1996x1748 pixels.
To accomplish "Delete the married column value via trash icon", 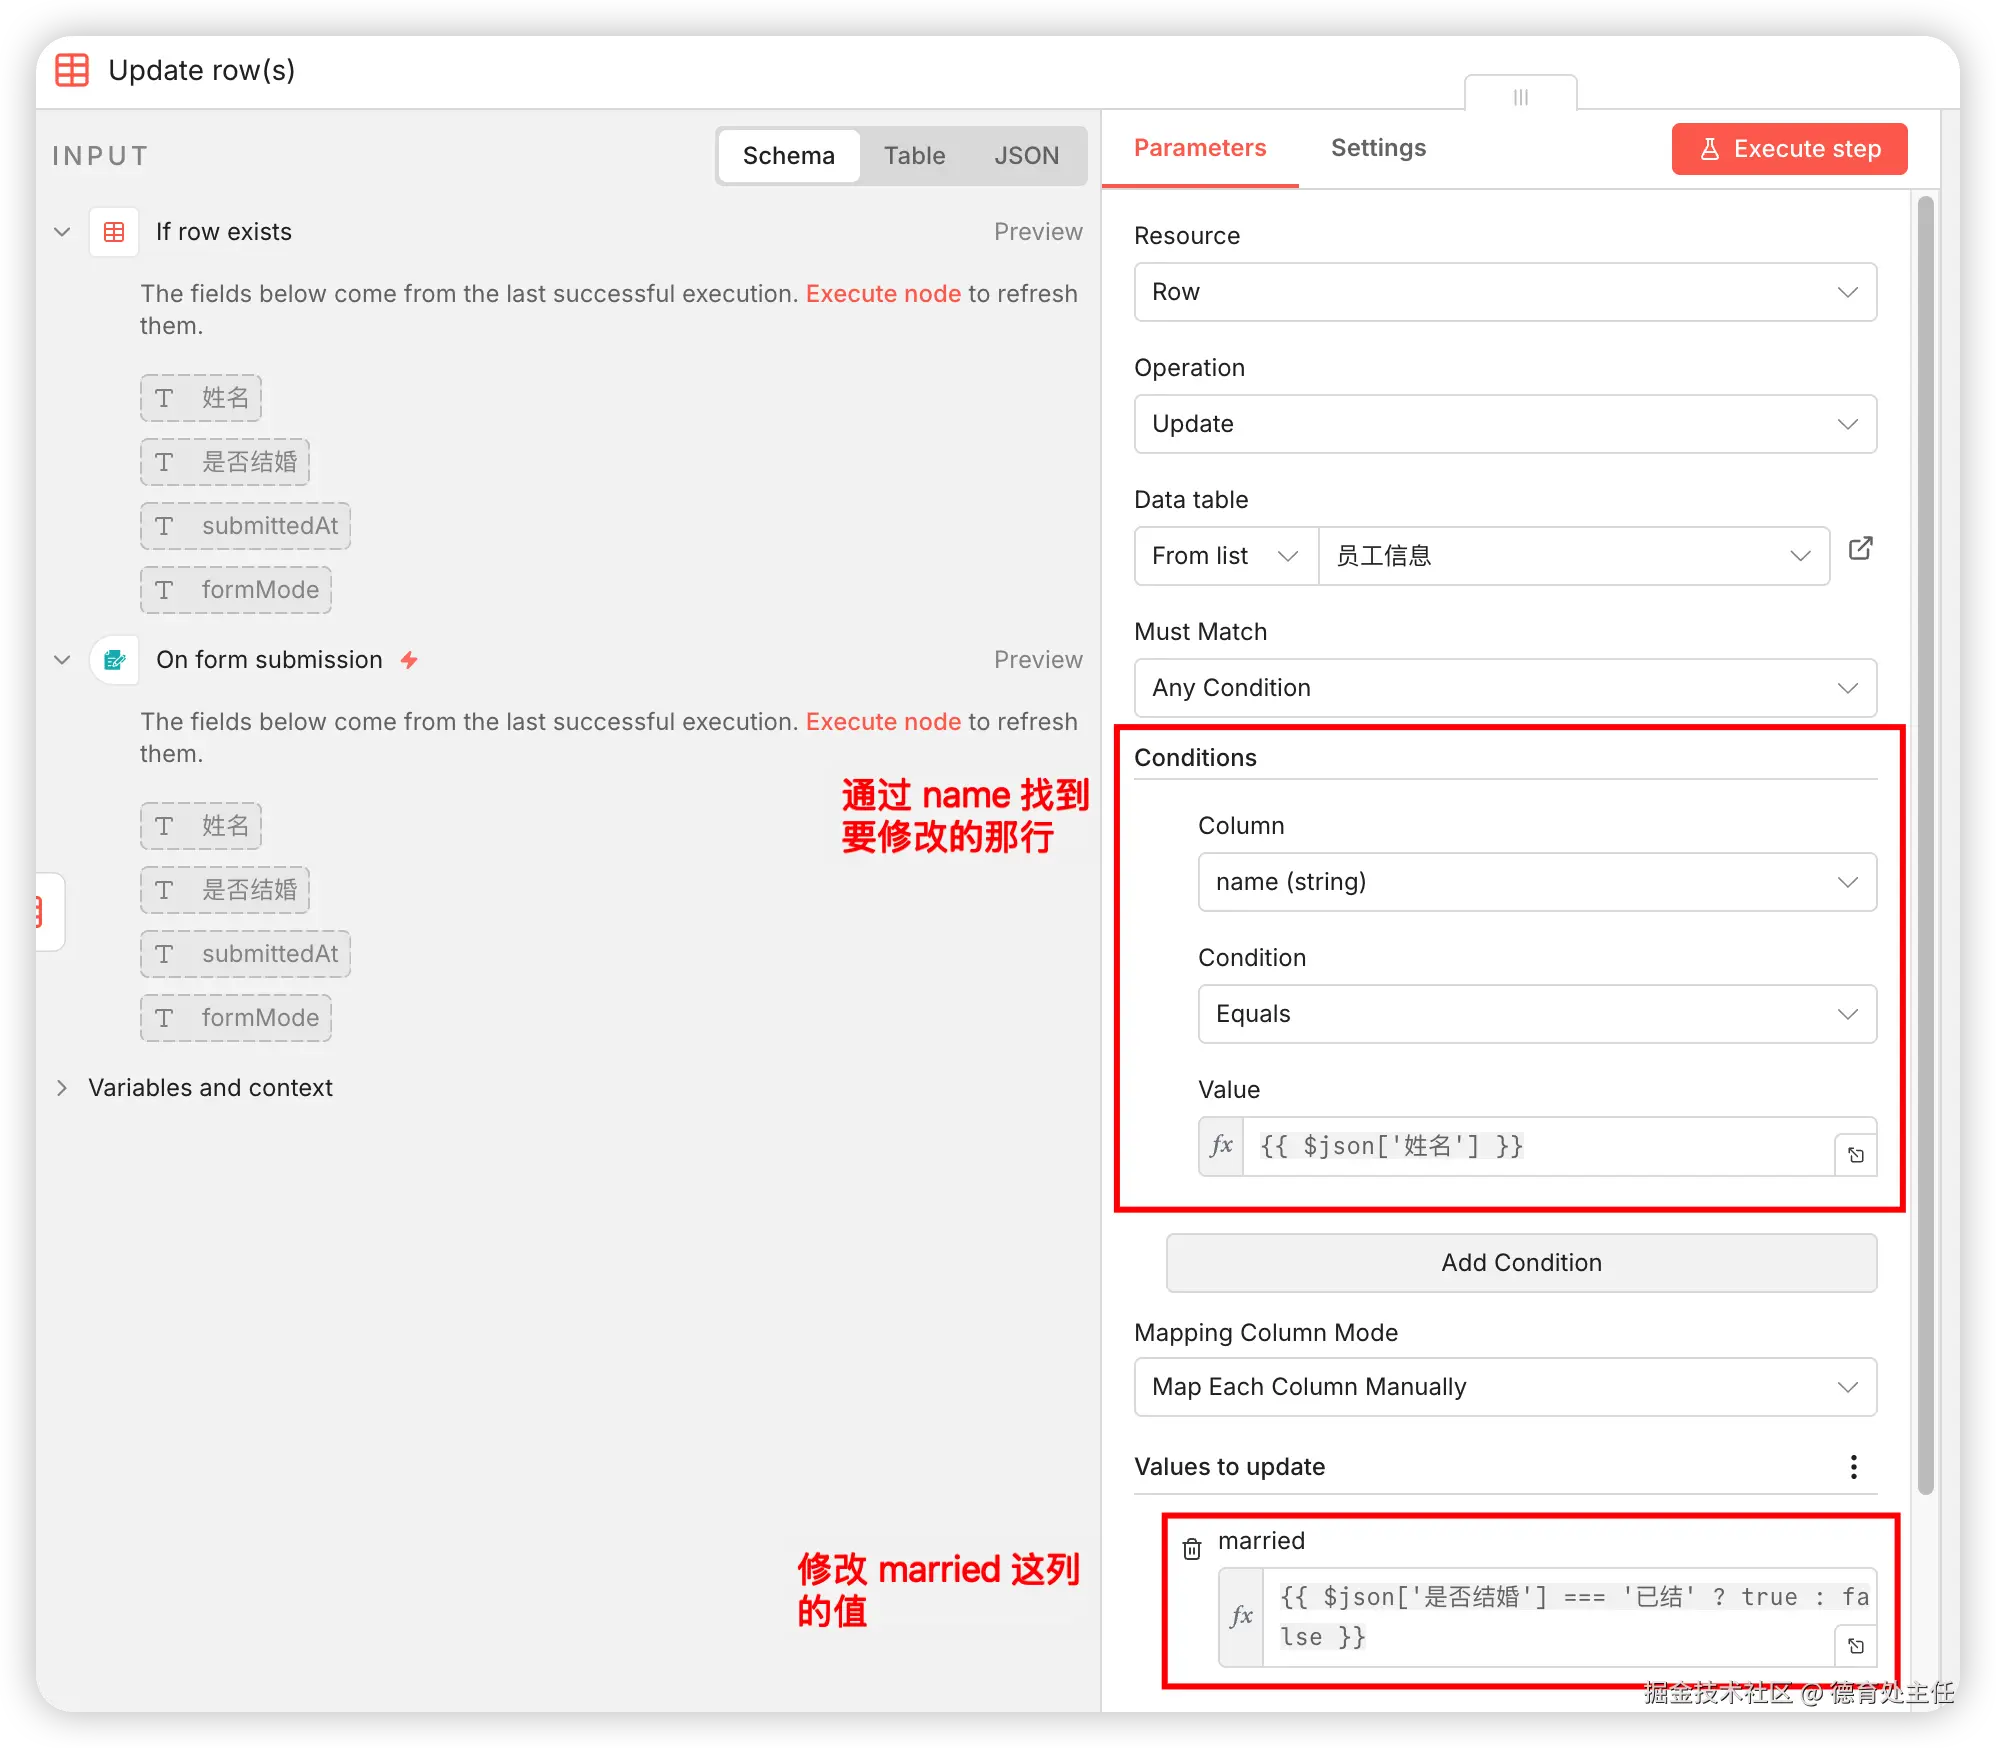I will (1192, 1549).
